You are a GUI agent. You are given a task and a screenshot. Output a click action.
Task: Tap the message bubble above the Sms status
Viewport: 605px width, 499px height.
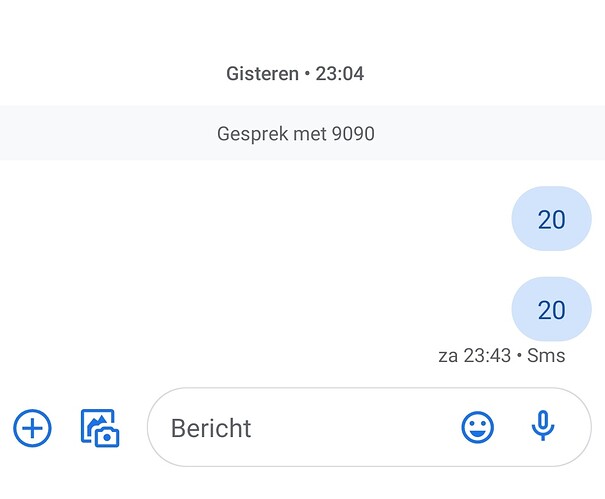pos(551,310)
